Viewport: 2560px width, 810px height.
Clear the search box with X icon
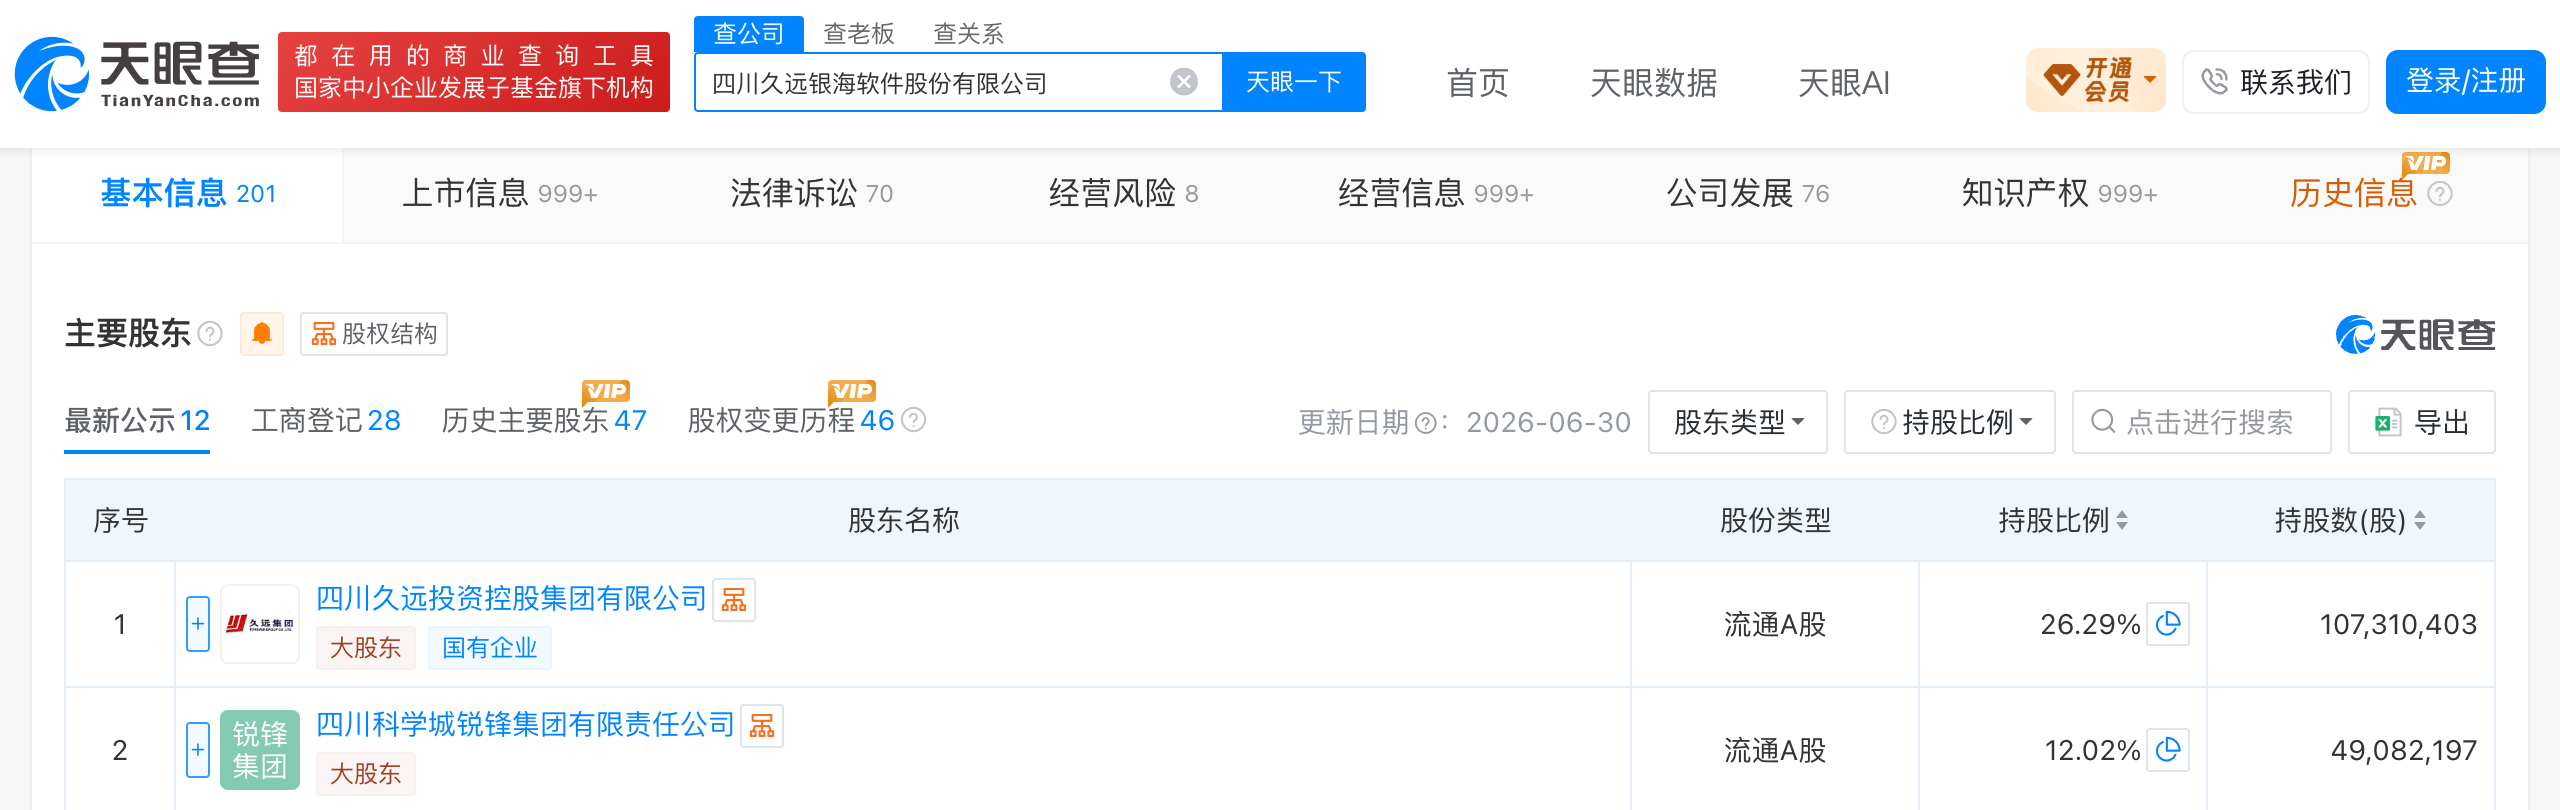coord(1184,82)
